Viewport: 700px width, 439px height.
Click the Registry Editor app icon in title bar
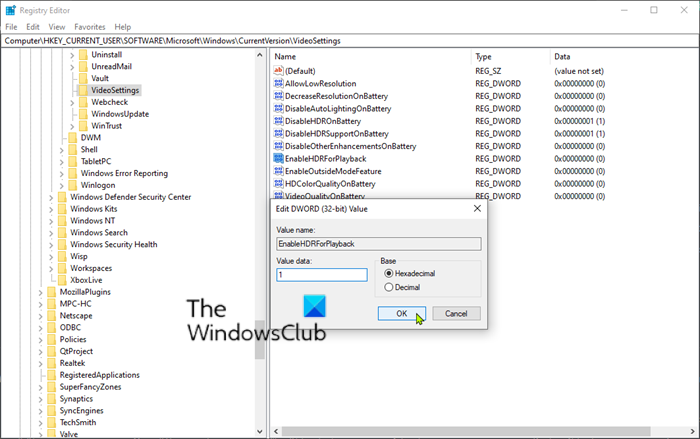click(x=10, y=10)
